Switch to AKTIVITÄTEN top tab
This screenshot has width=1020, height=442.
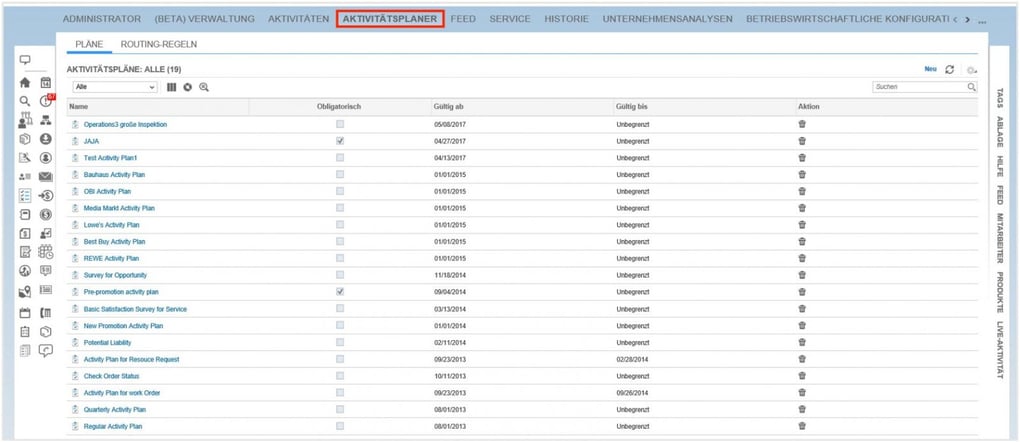click(x=299, y=19)
